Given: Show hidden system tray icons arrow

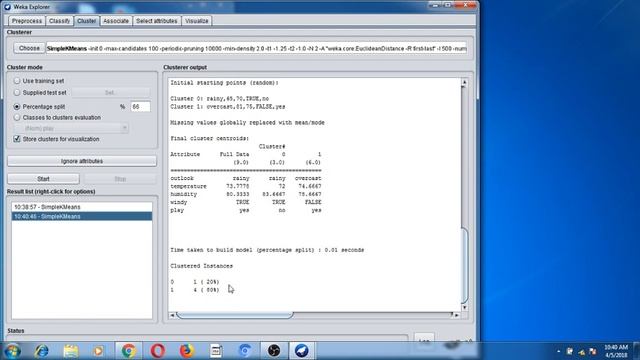Looking at the screenshot, I should coord(558,351).
